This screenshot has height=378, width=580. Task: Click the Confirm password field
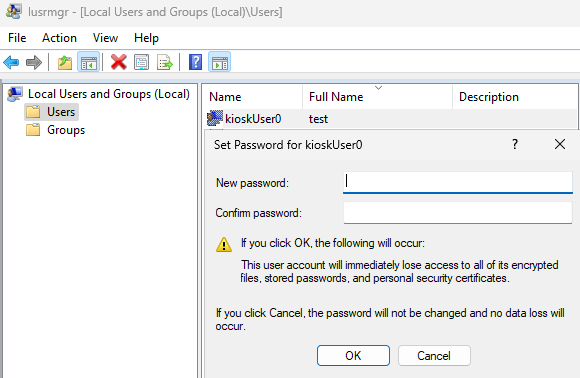tap(458, 213)
